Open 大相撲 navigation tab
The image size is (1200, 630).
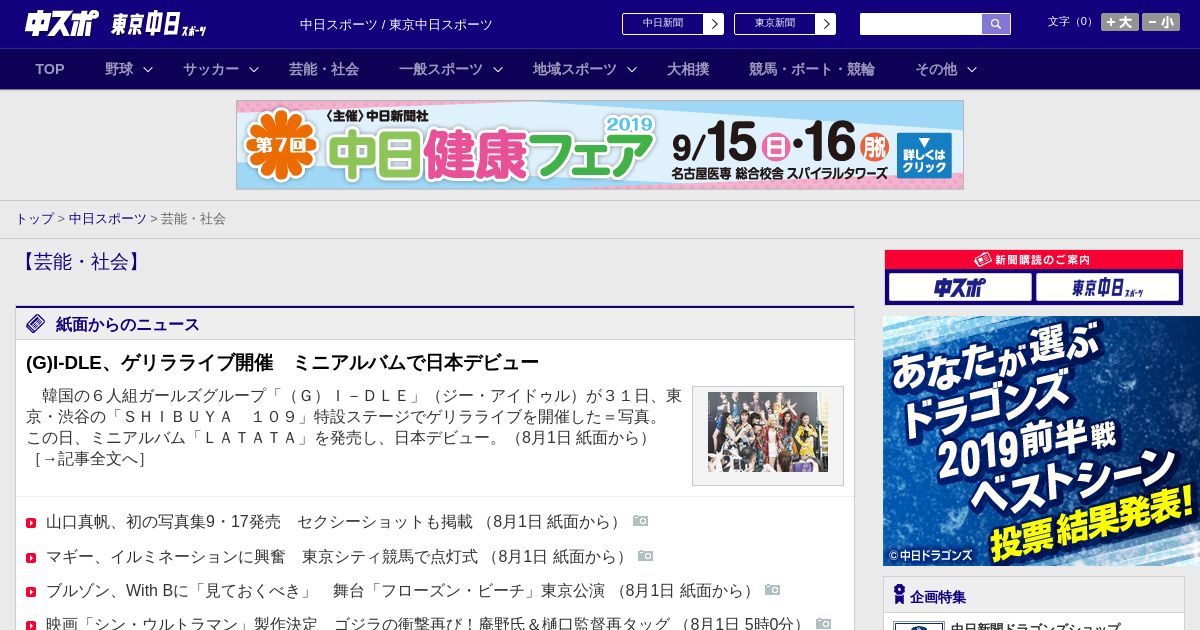[x=688, y=69]
